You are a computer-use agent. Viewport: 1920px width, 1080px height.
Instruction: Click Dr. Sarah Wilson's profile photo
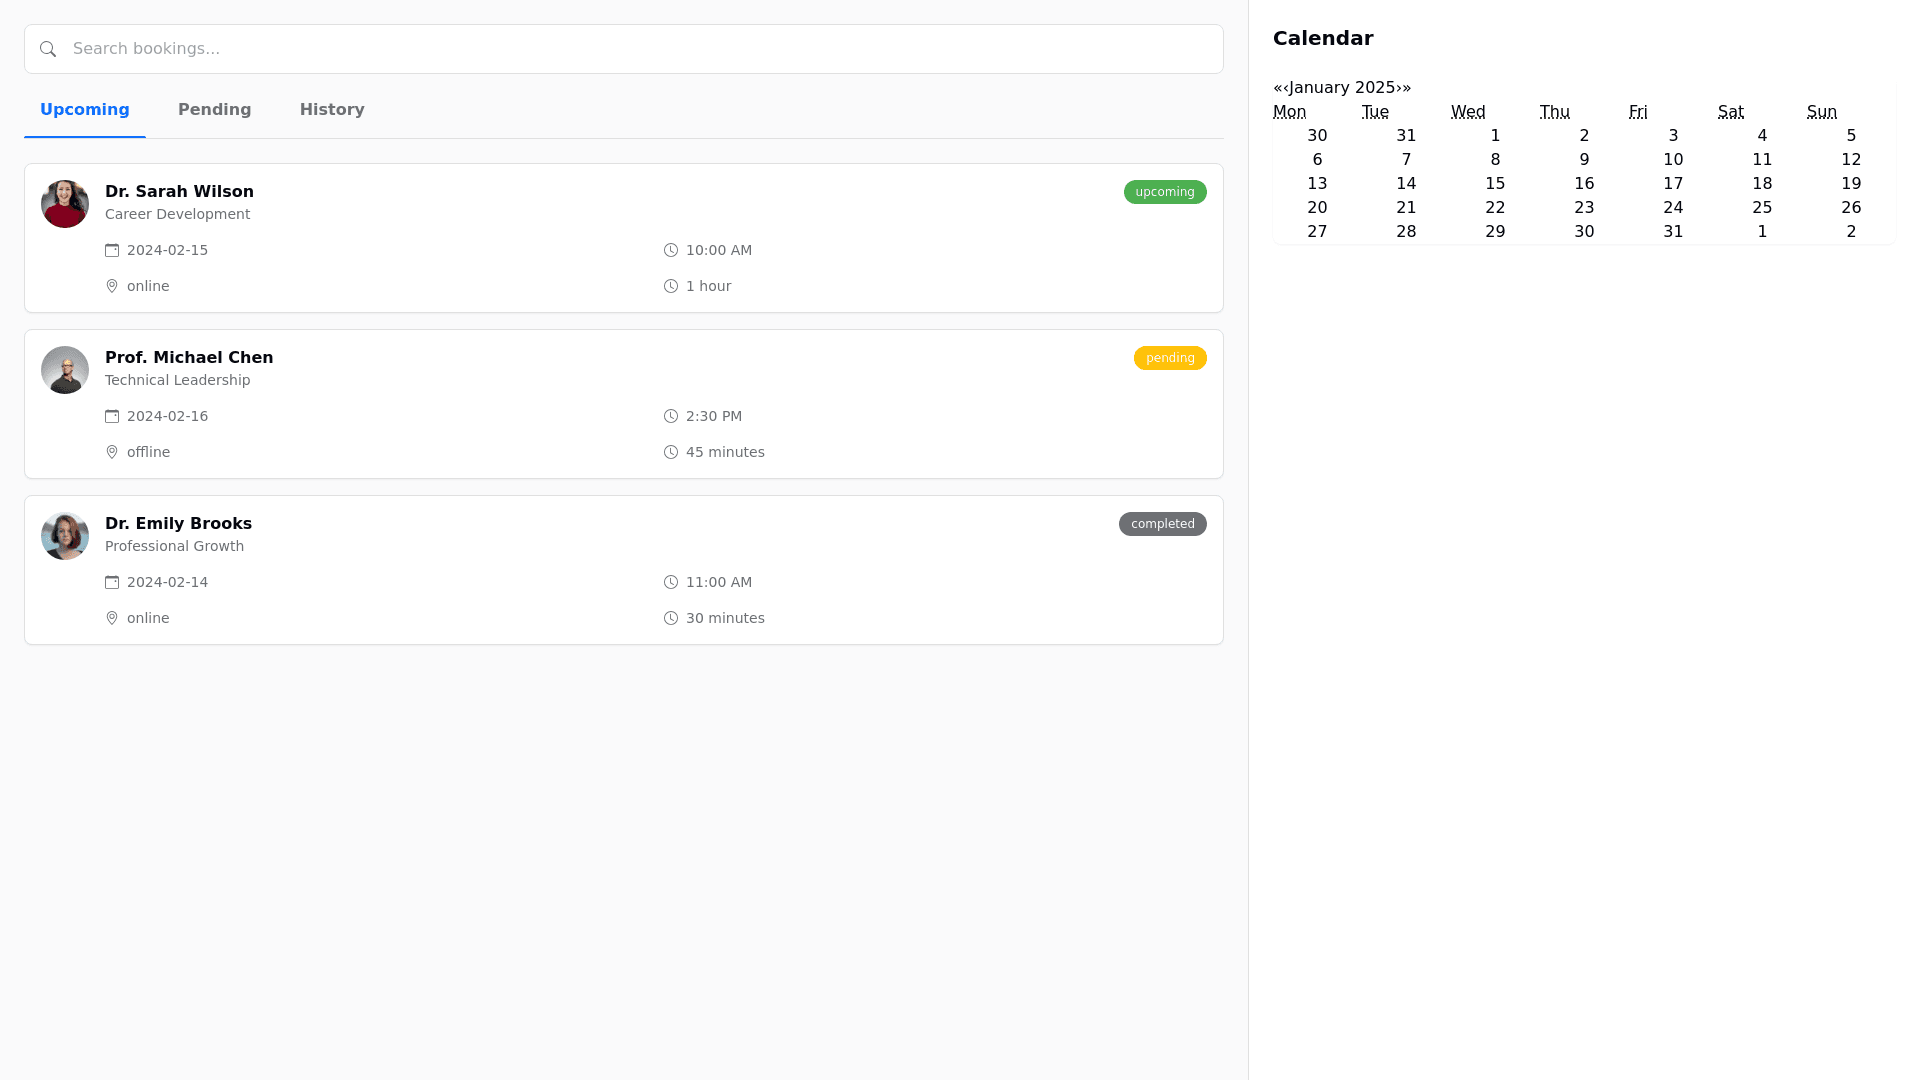point(64,203)
